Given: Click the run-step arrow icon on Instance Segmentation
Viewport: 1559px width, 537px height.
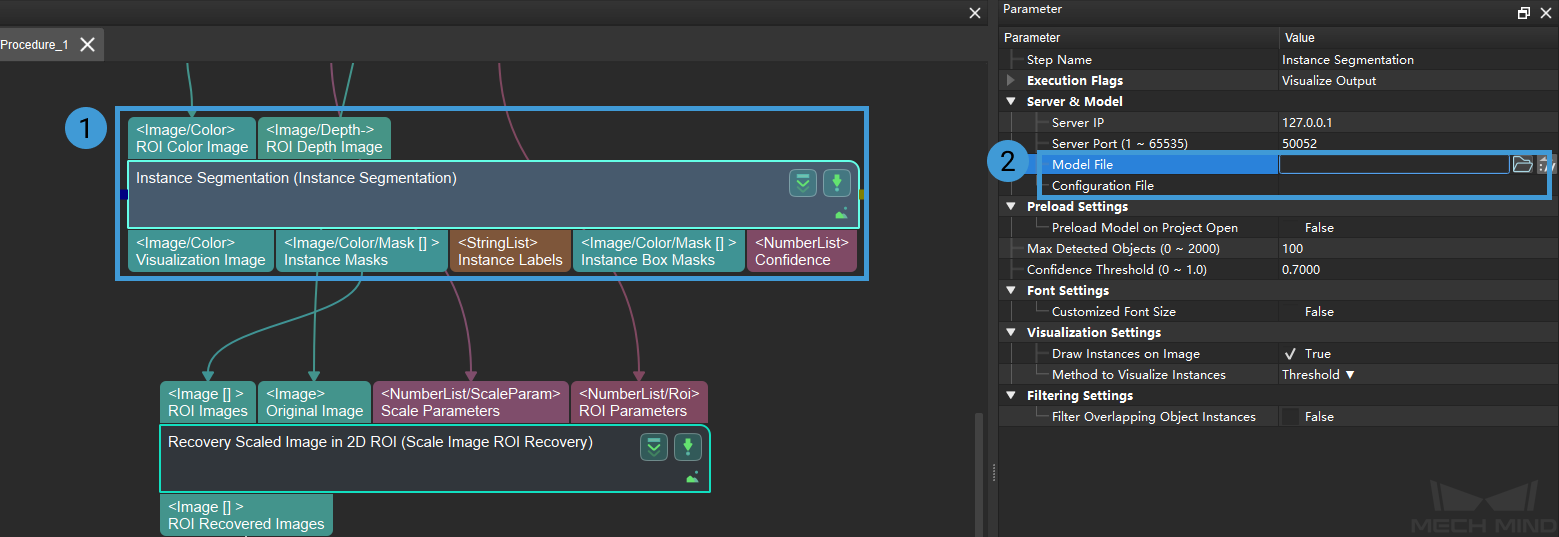Looking at the screenshot, I should [x=836, y=183].
